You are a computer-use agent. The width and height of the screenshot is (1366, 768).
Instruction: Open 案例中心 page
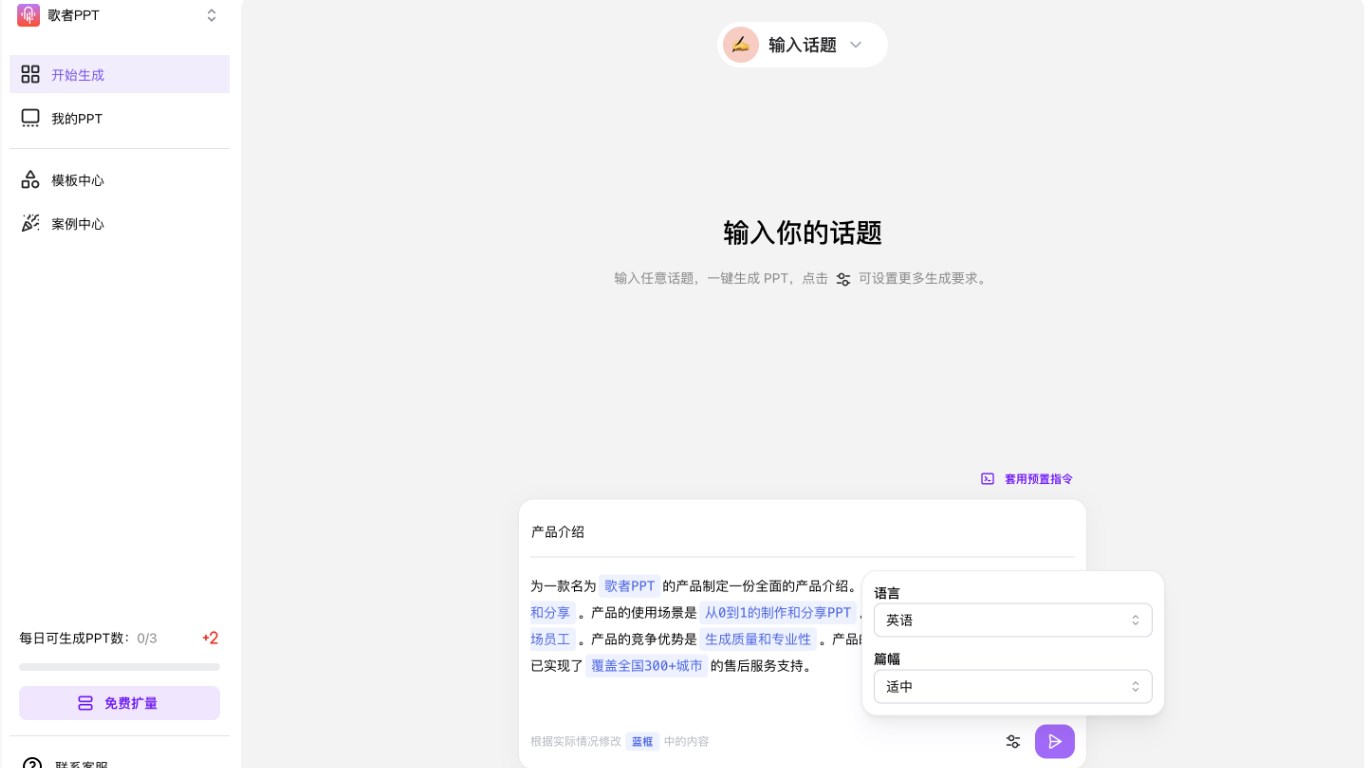[120, 224]
